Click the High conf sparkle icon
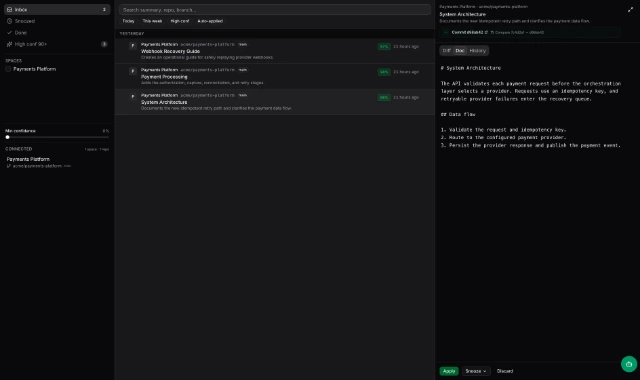Screen dimensions: 640x380 [x=9, y=44]
